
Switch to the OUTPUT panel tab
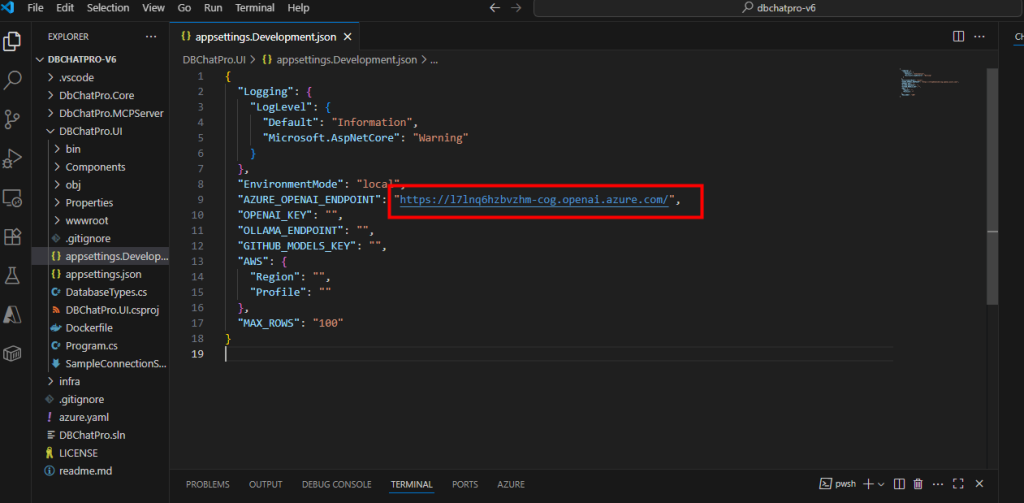click(x=265, y=484)
